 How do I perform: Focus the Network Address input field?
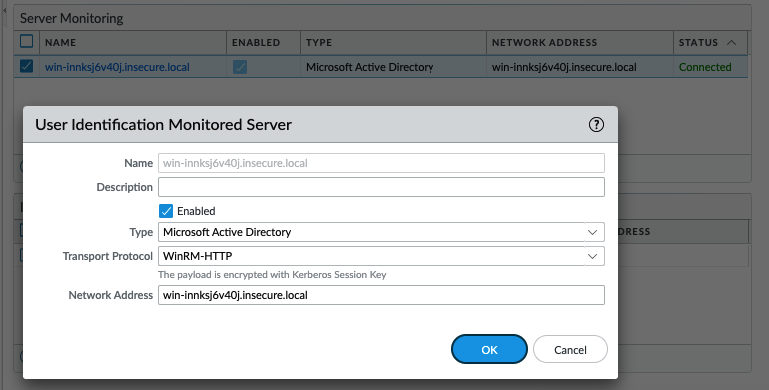[381, 295]
